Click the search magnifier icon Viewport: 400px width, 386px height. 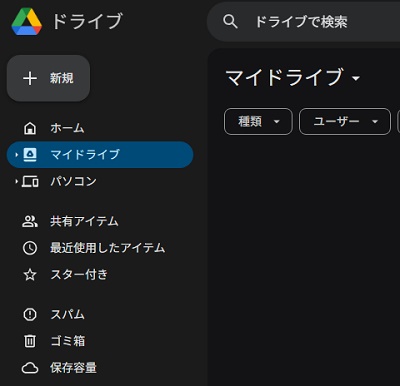pyautogui.click(x=230, y=22)
